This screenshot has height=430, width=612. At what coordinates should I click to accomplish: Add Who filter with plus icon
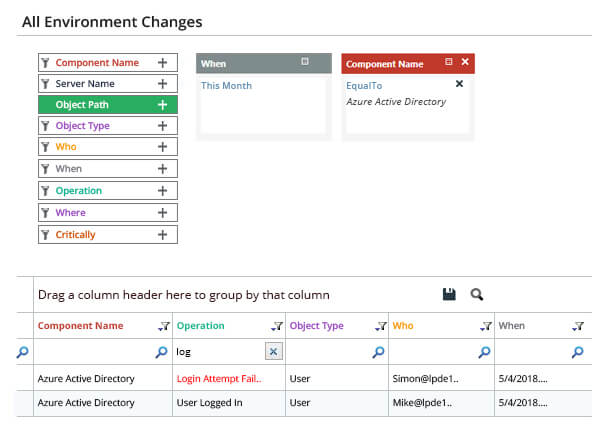coord(162,147)
